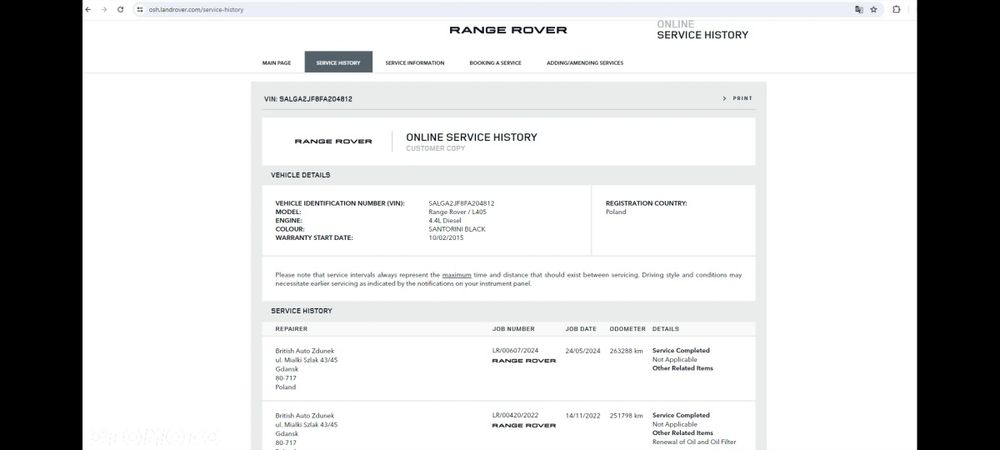The image size is (1000, 450).
Task: Click the Print link
Action: (742, 99)
